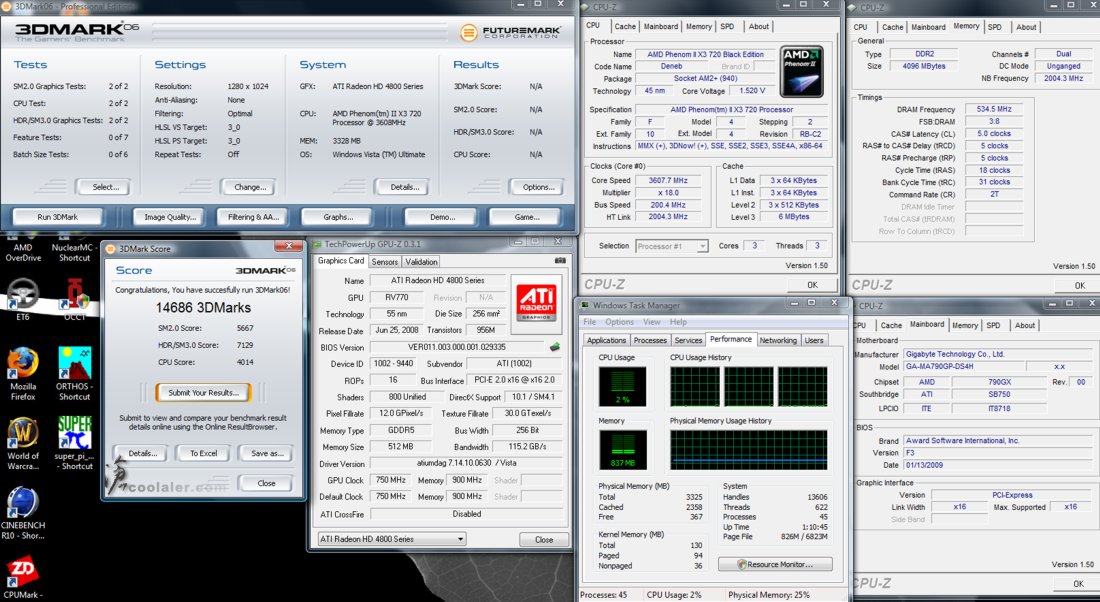Click the DRAM Frequency value "534.5 MHz"

coord(994,109)
